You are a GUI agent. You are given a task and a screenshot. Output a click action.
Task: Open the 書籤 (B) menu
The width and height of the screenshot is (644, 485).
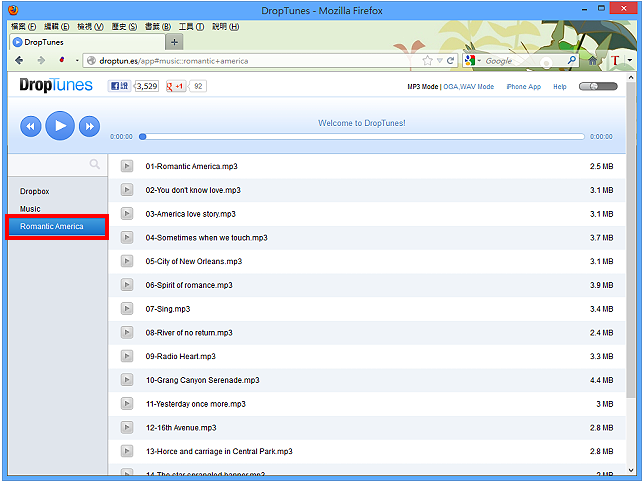click(158, 27)
